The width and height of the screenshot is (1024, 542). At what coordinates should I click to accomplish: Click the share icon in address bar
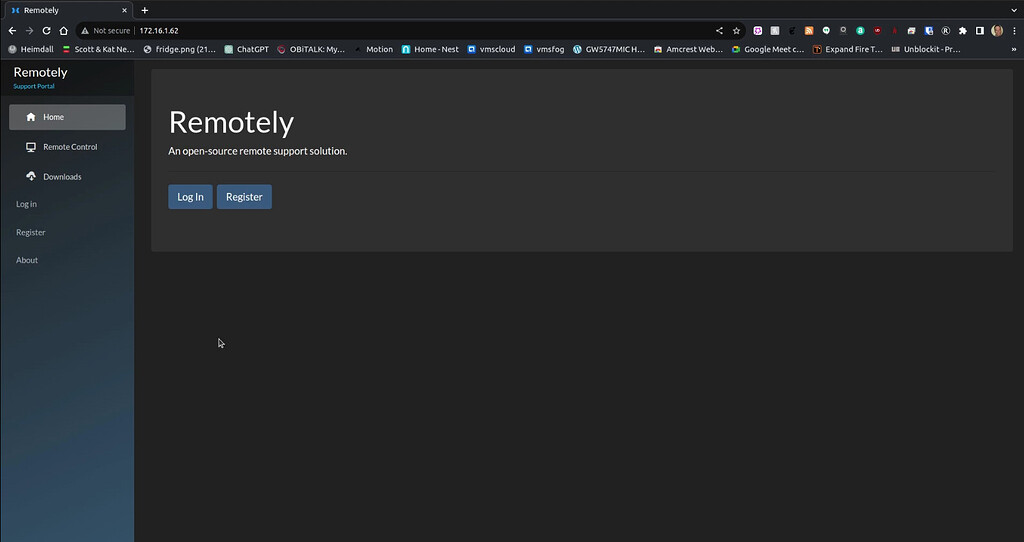(x=719, y=31)
